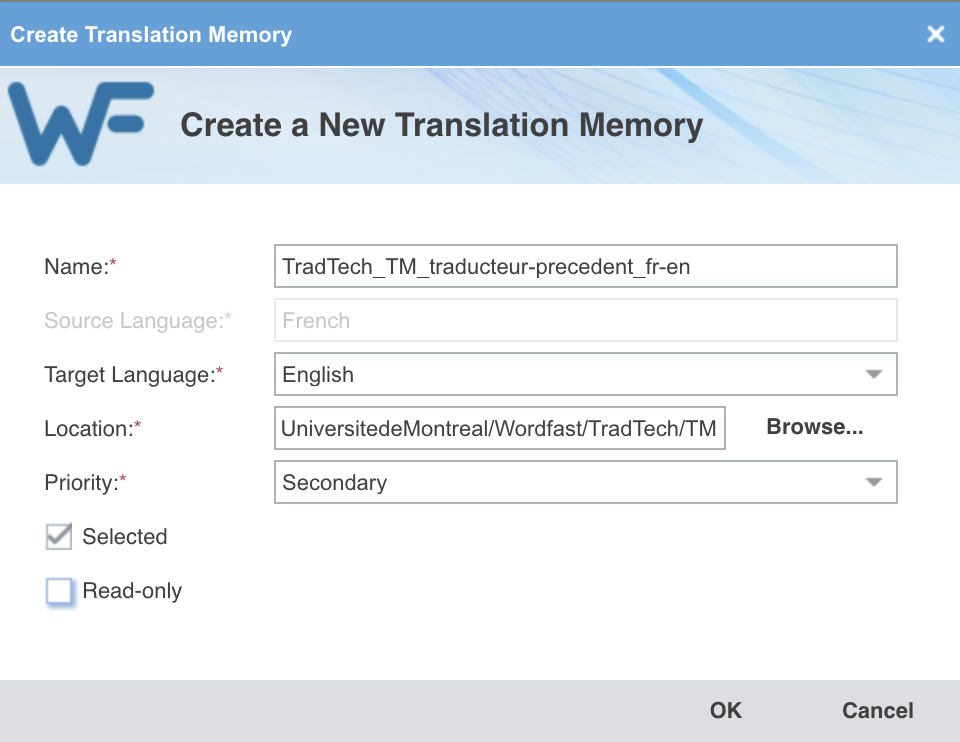Click the Read-only label text

tap(132, 591)
